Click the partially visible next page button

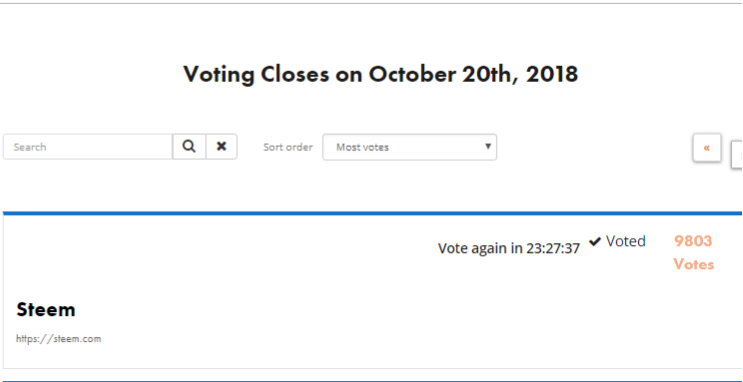click(737, 155)
